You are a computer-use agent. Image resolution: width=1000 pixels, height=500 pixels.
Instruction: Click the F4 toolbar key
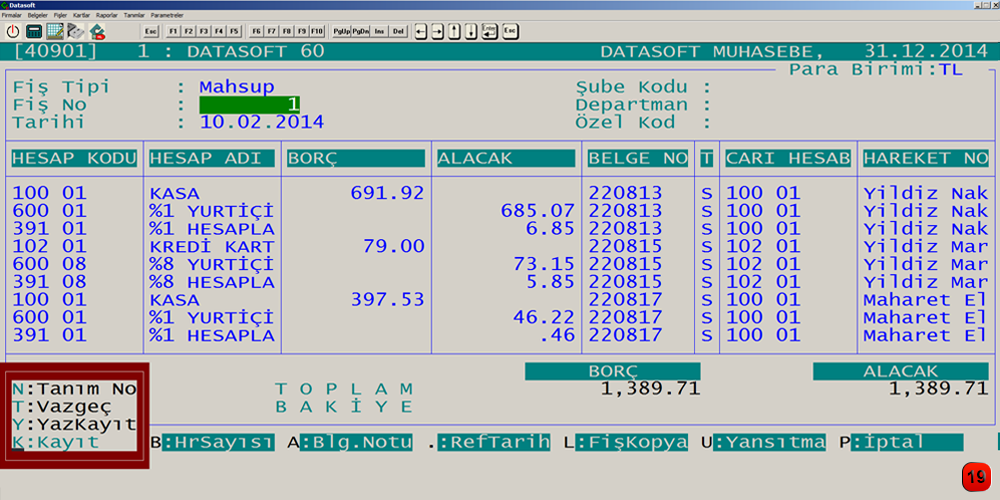tap(219, 31)
